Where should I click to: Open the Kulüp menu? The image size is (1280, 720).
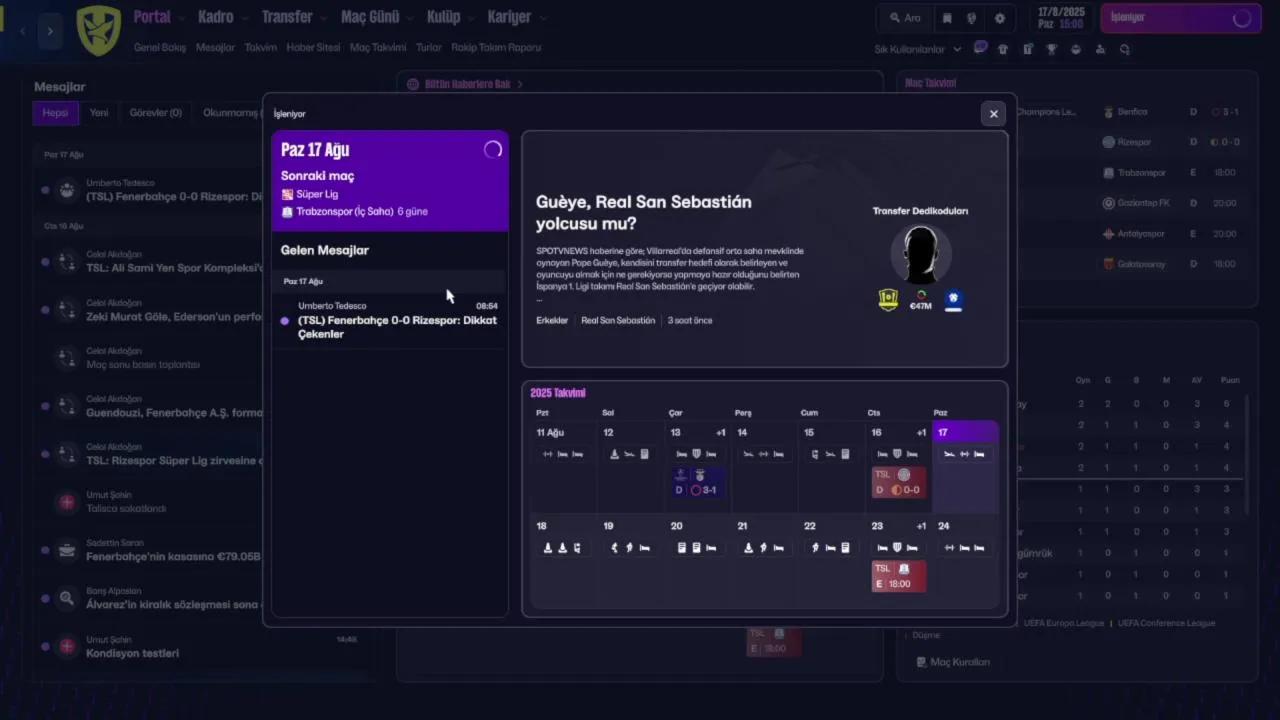click(443, 17)
